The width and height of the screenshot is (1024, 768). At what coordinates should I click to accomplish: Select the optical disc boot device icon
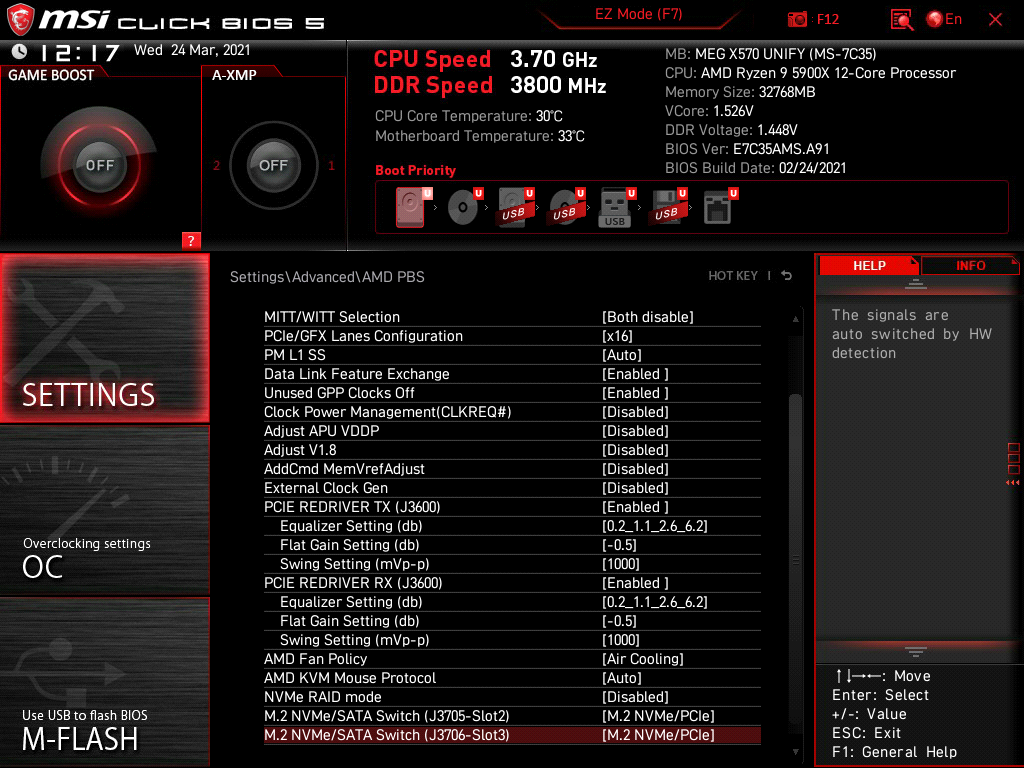[x=463, y=207]
